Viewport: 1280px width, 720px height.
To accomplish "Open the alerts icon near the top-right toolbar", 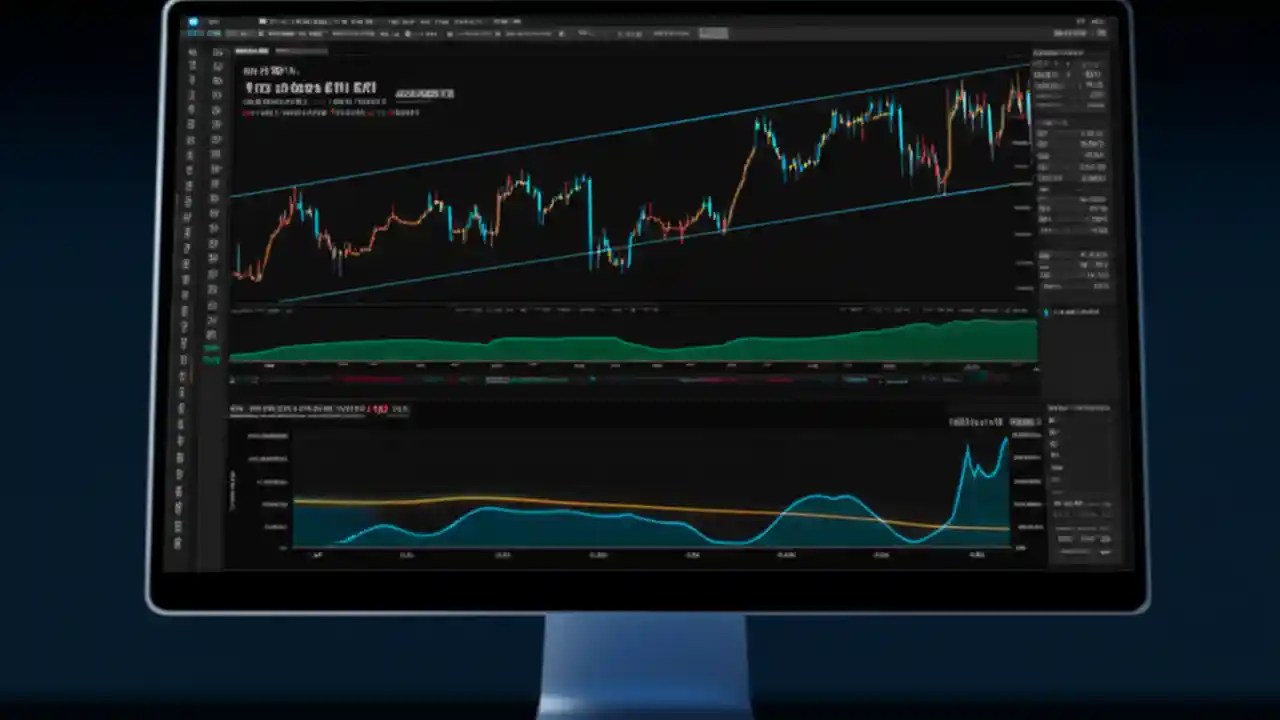I will point(1082,20).
